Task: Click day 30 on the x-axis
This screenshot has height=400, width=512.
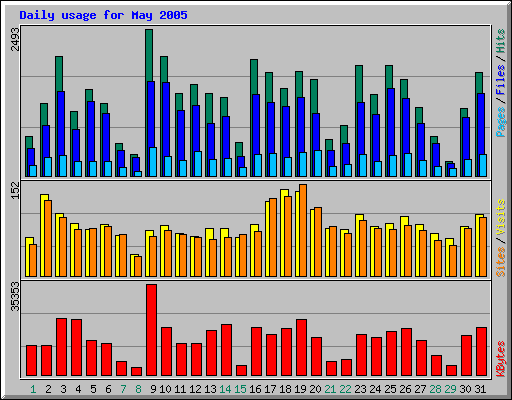Action: click(x=465, y=389)
